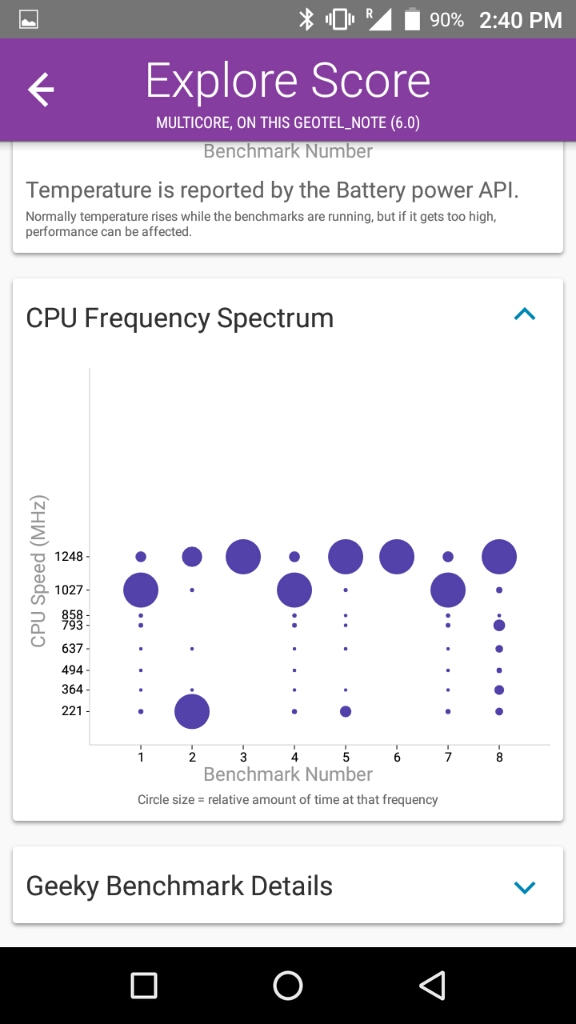Tap Android Home circle button
The image size is (576, 1024).
click(x=287, y=985)
